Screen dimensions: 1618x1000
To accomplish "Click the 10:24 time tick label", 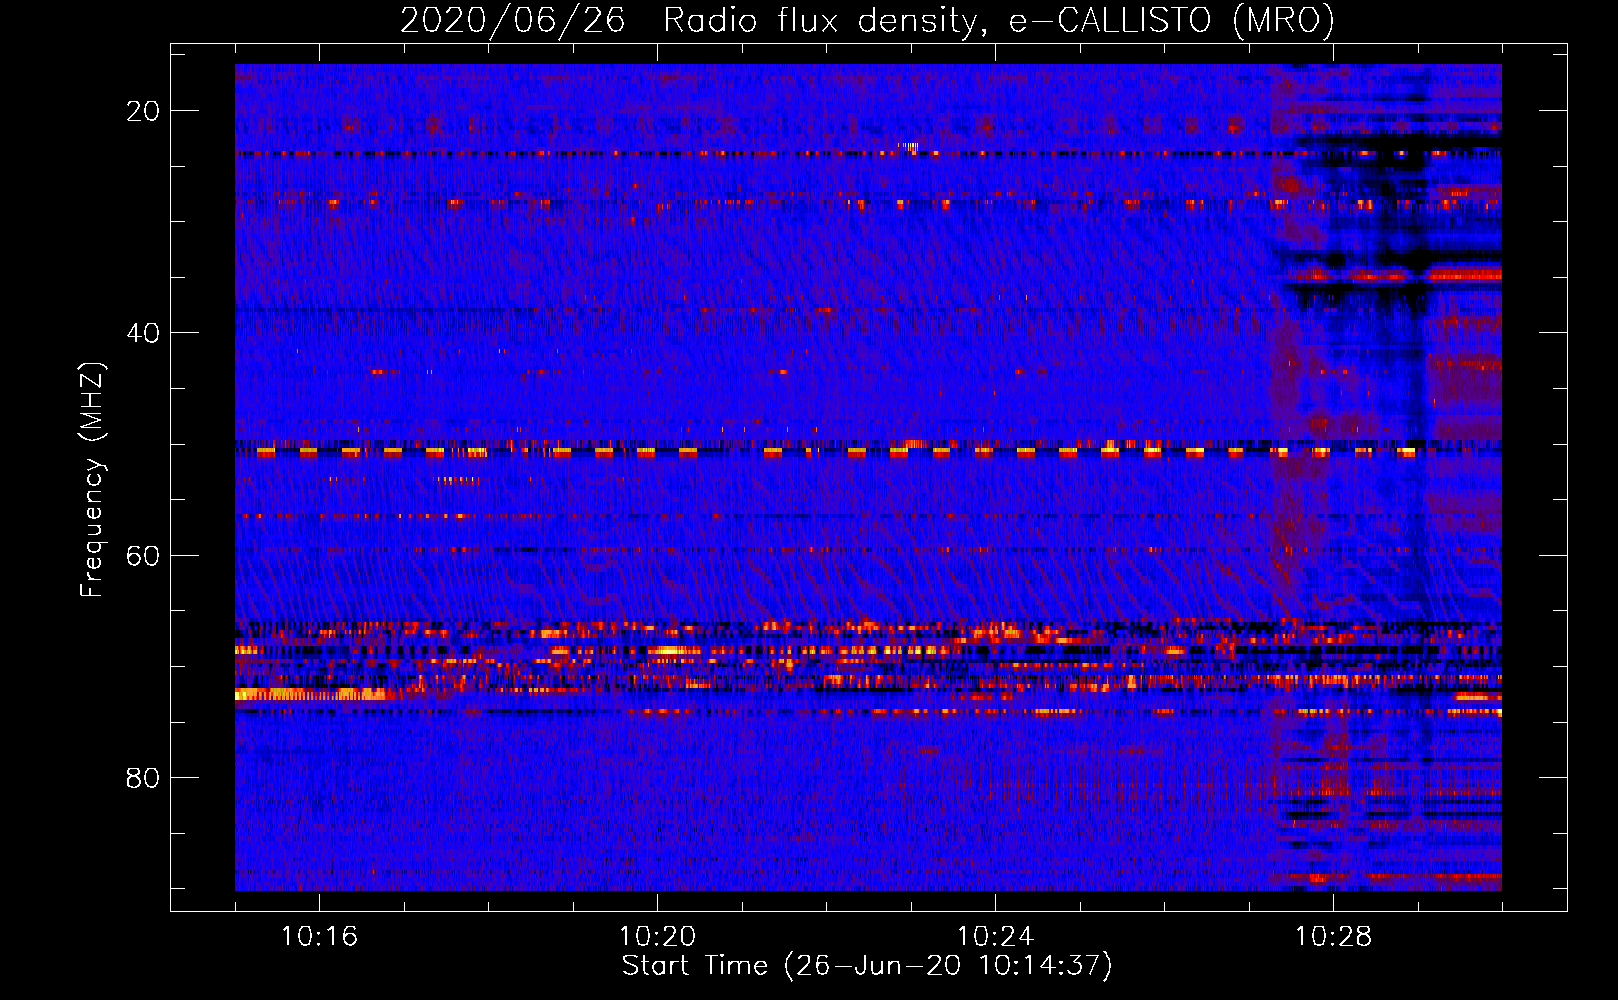I will (x=995, y=937).
